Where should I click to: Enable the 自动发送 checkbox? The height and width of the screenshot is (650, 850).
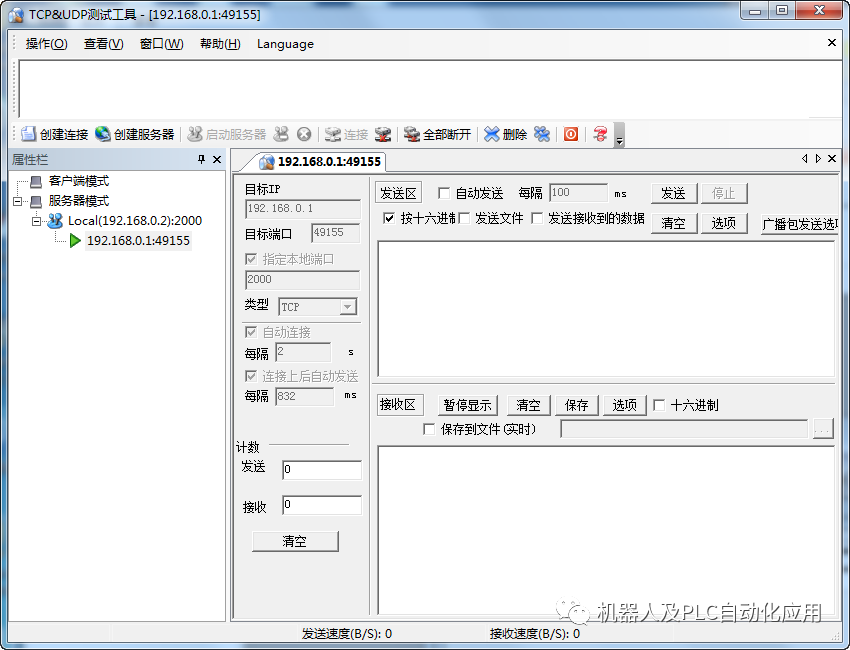pos(443,193)
